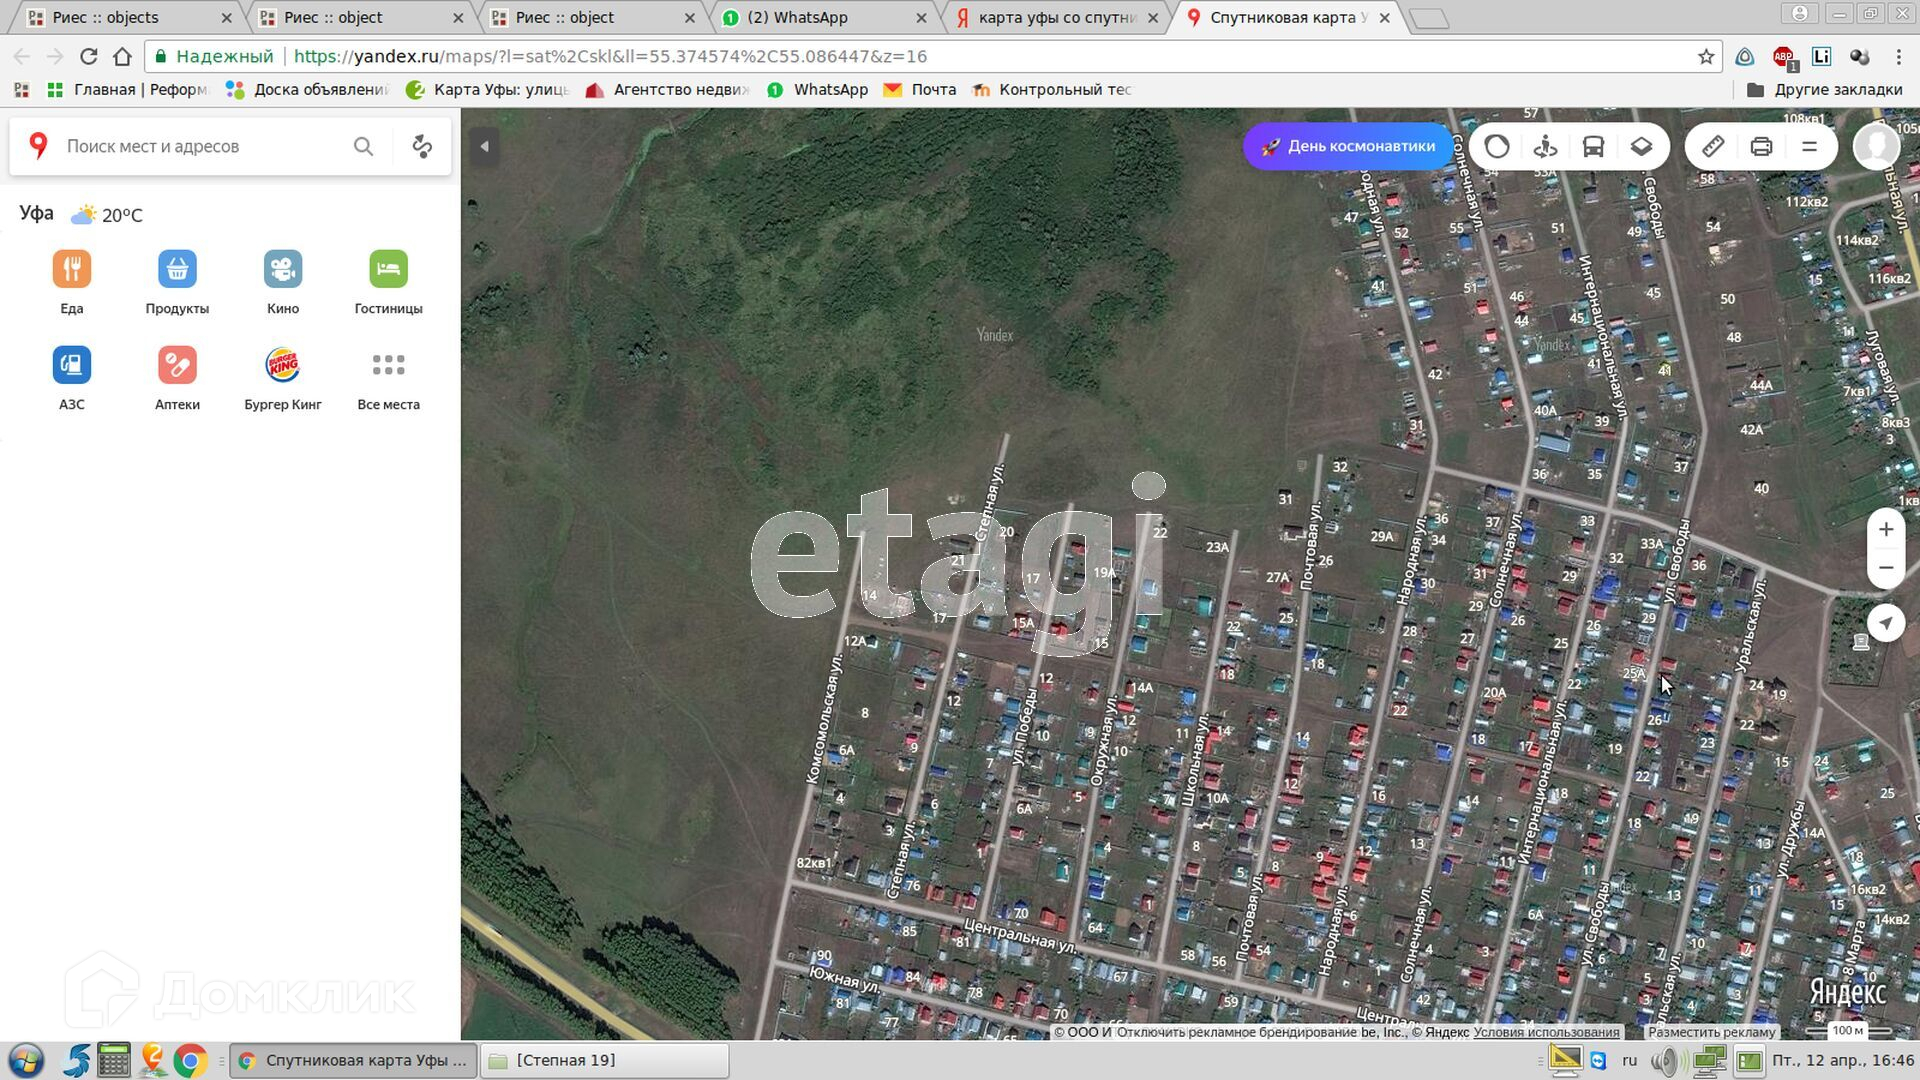The width and height of the screenshot is (1920, 1080).
Task: Focus the Поиск мест и адресов field
Action: tap(200, 147)
